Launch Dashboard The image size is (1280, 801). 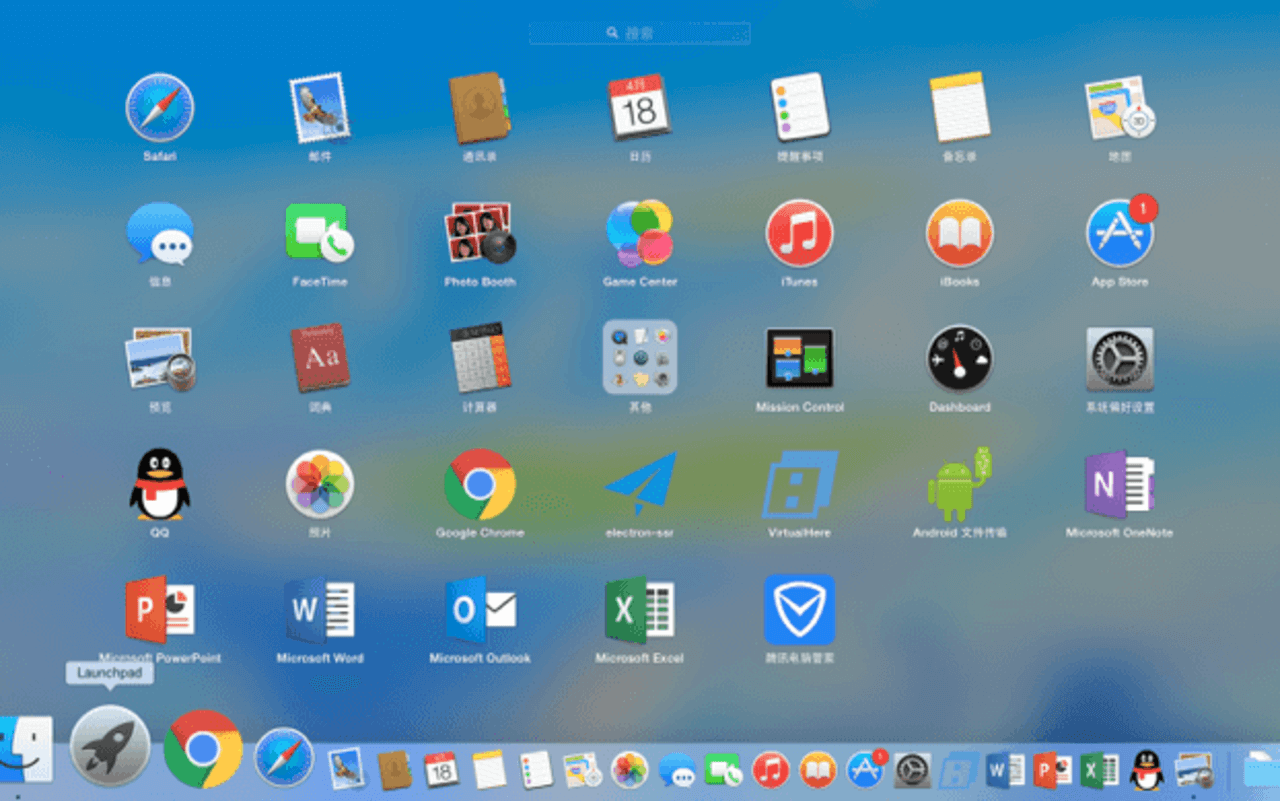(960, 358)
